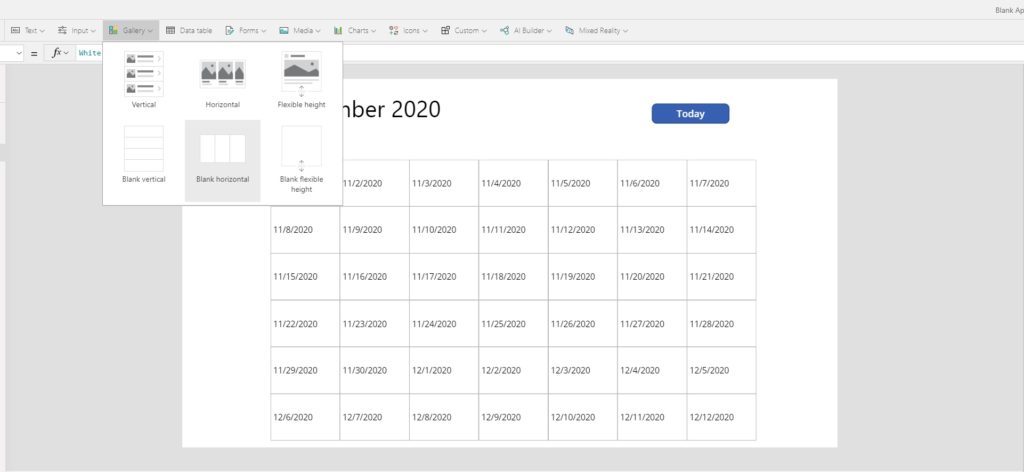Open the Custom components dropdown

(x=464, y=31)
